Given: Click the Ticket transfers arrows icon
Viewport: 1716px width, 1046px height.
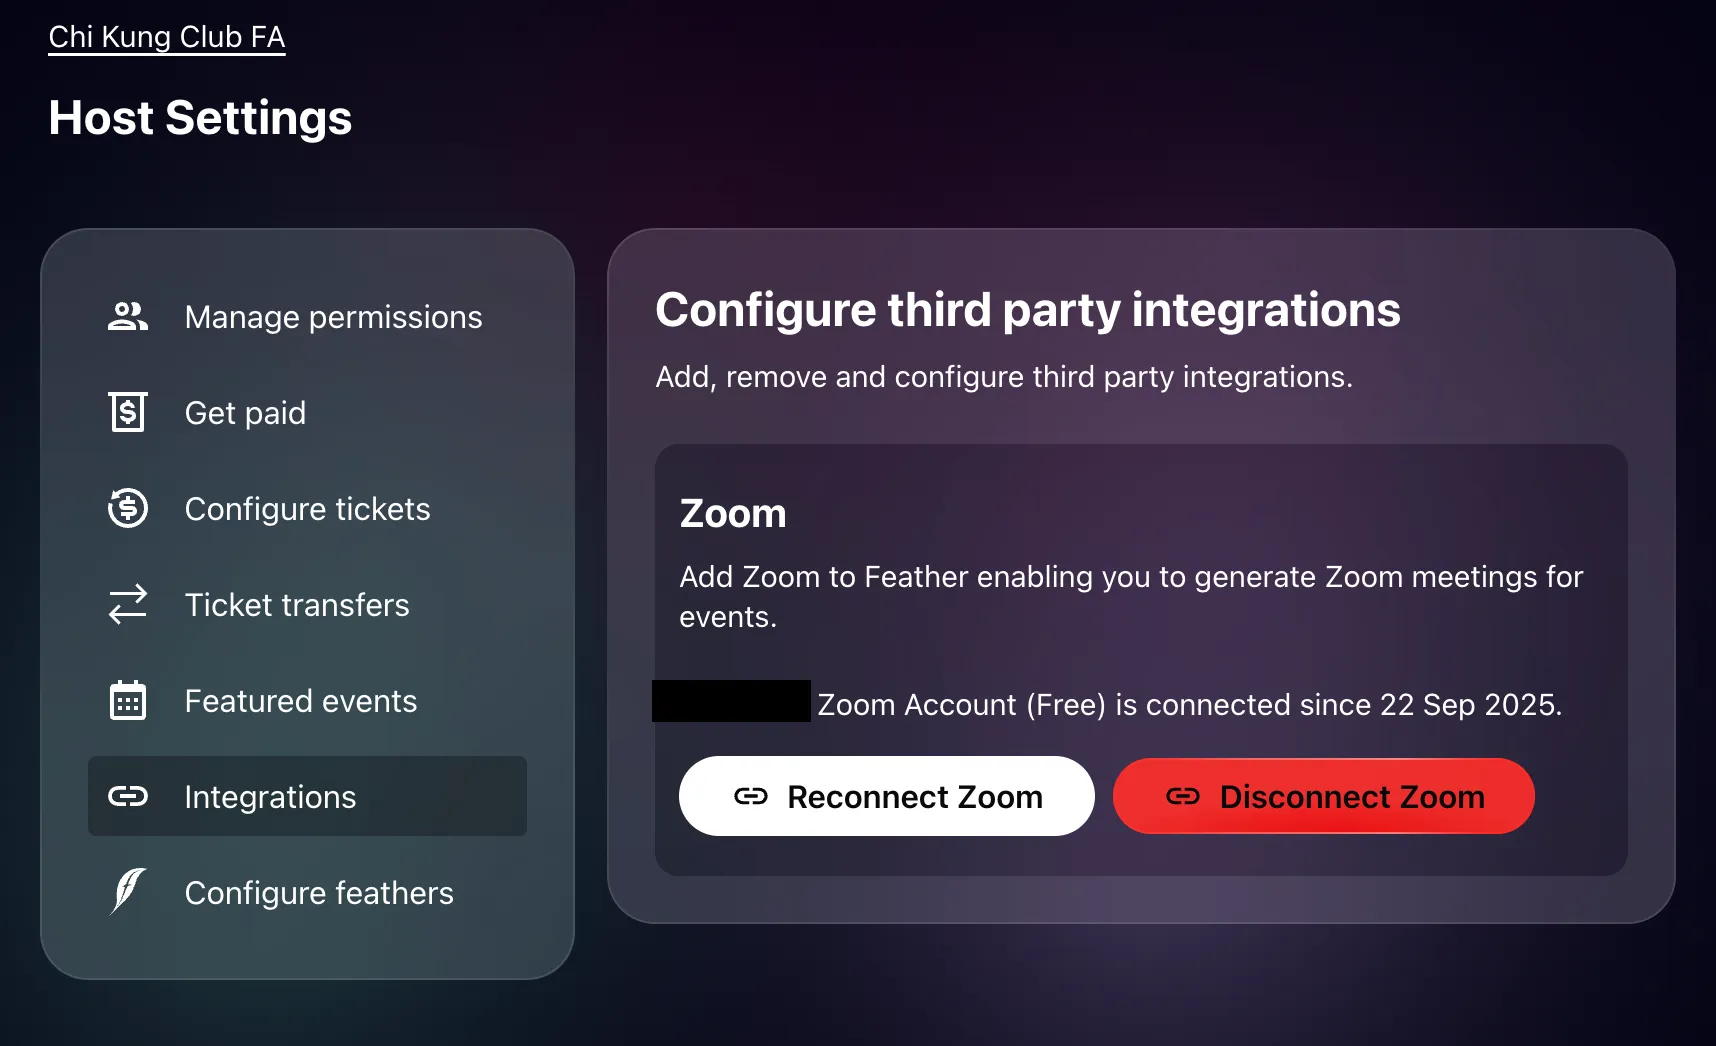Looking at the screenshot, I should click(127, 604).
